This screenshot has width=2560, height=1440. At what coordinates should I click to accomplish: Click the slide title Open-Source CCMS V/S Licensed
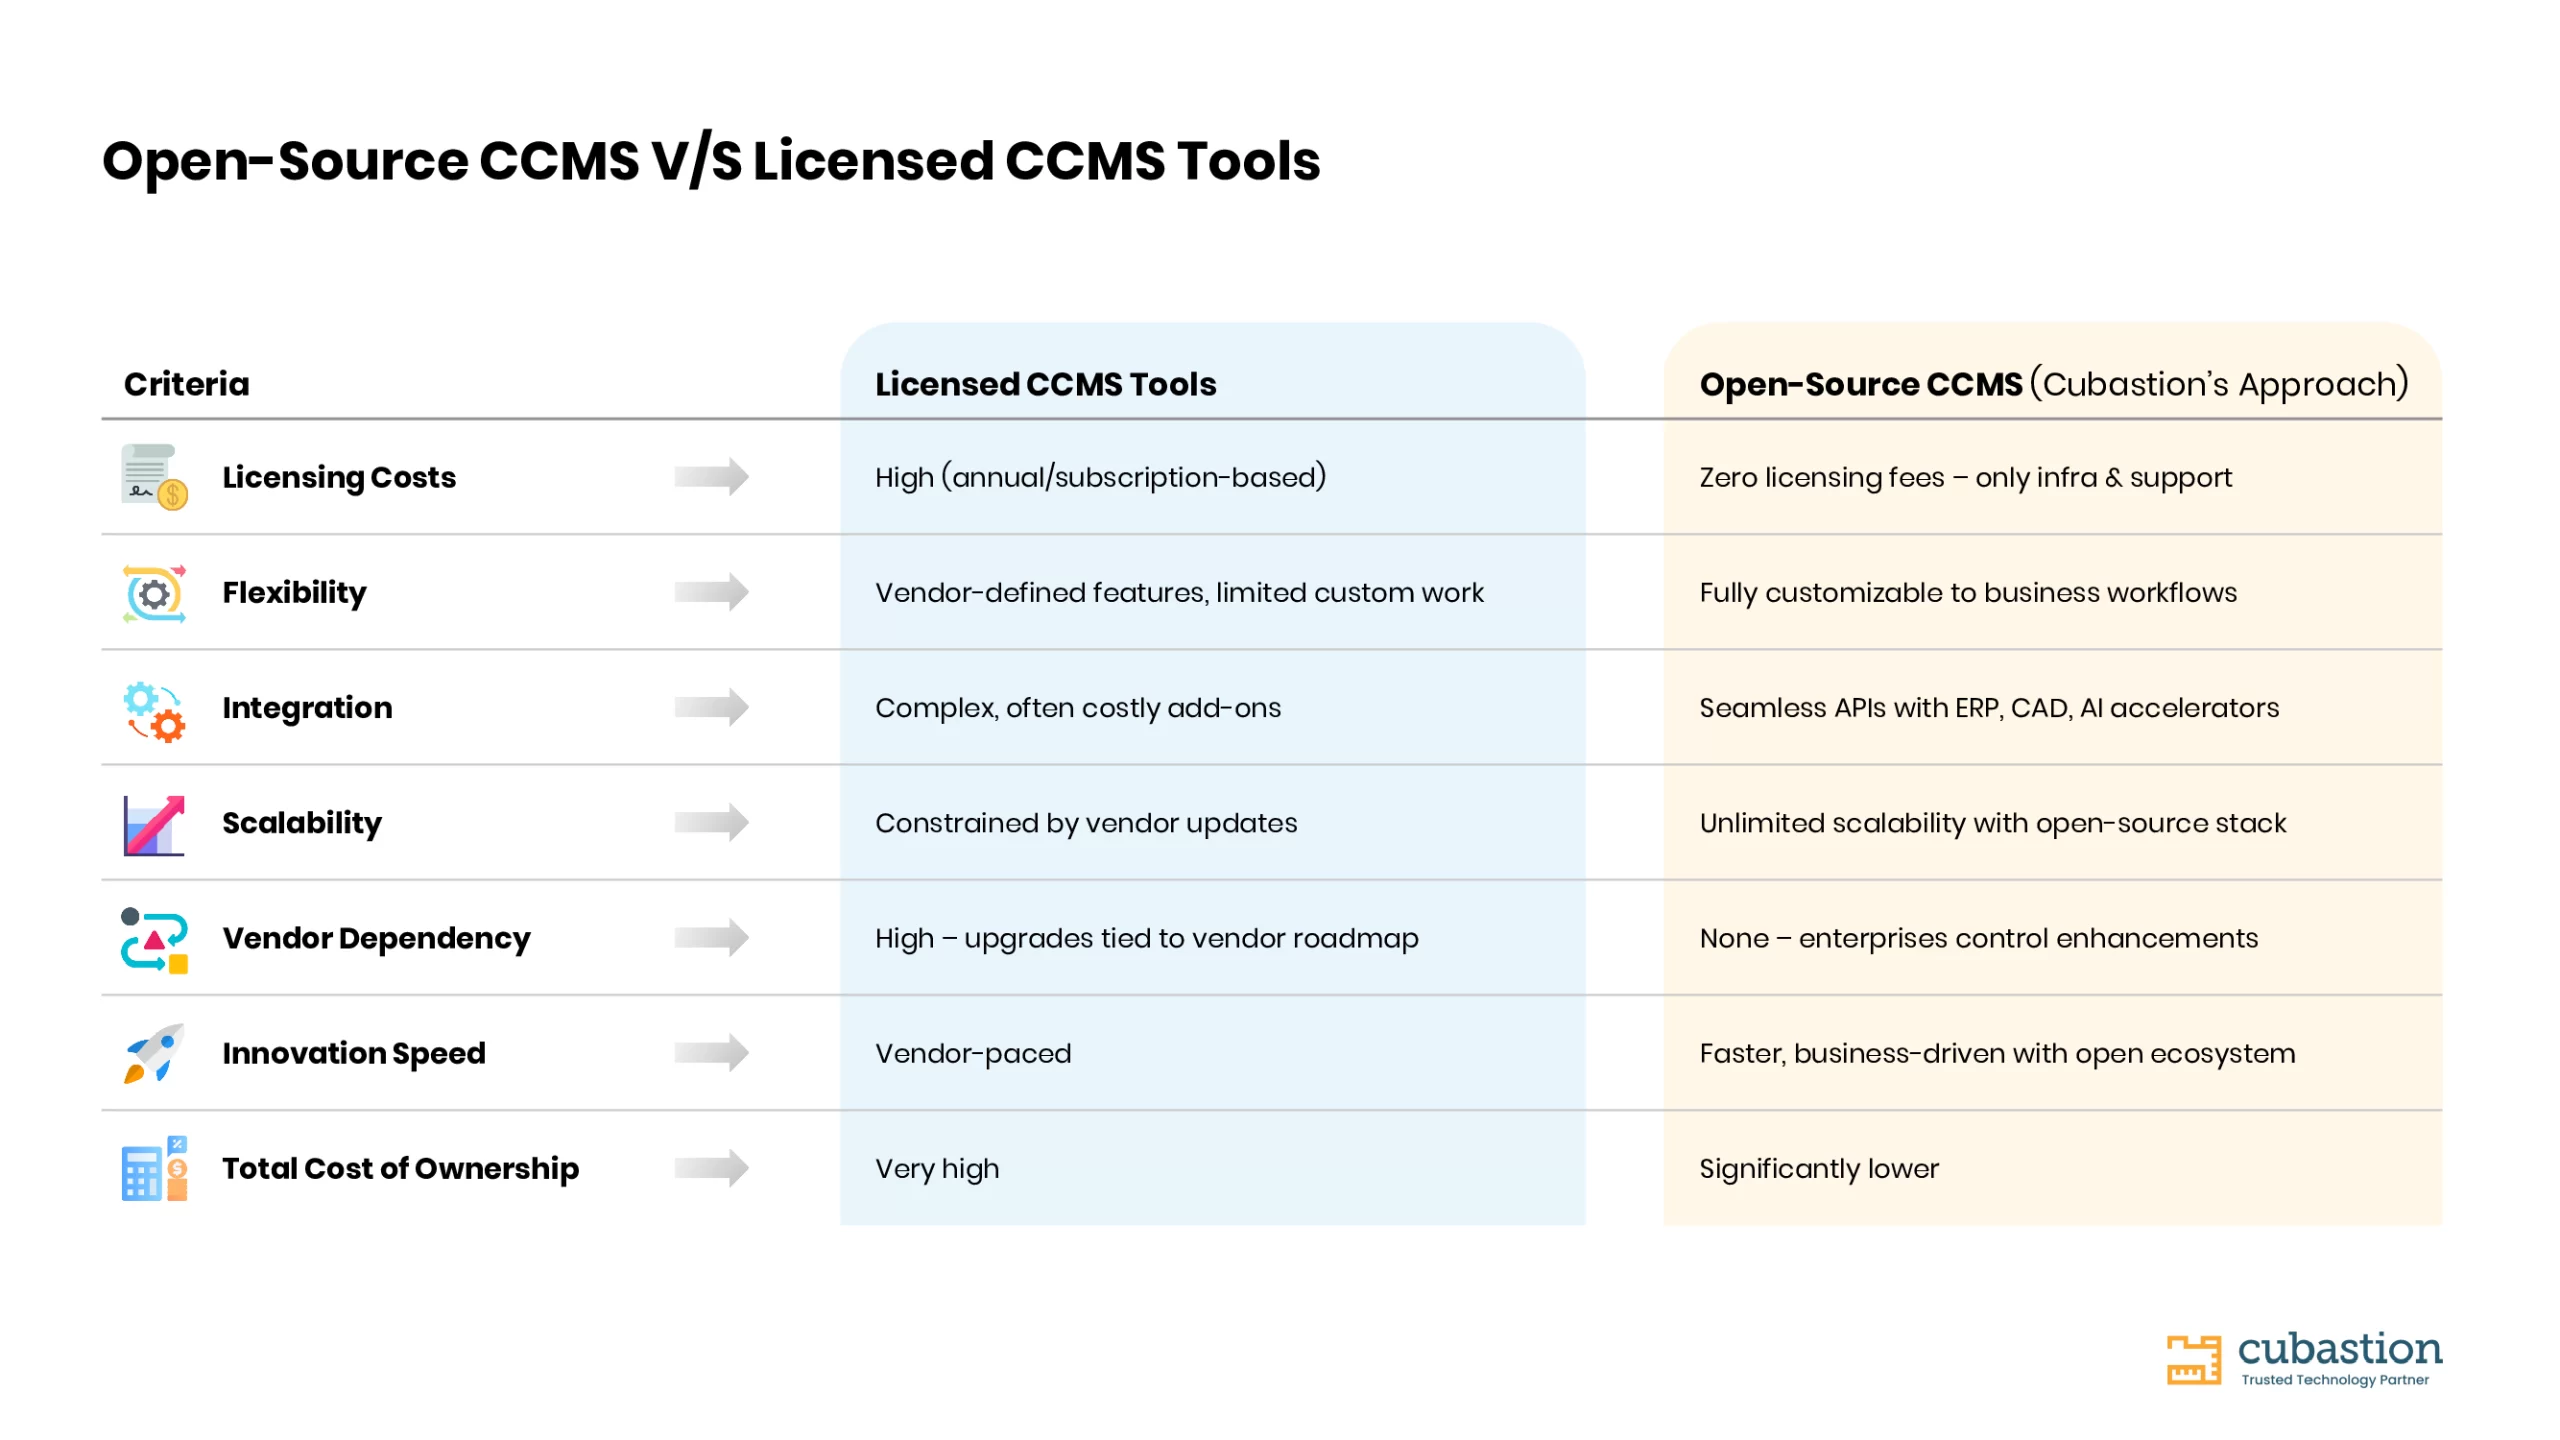[711, 161]
